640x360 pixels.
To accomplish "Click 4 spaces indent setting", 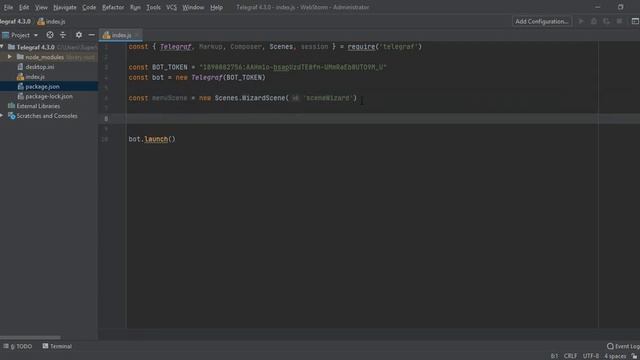I will (x=615, y=356).
